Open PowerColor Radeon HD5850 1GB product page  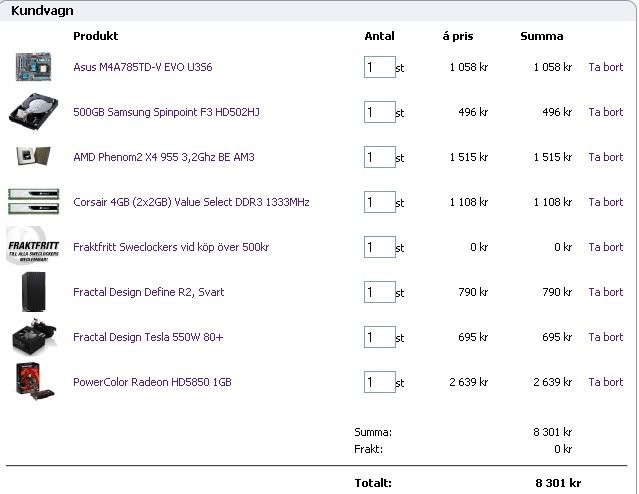[x=152, y=382]
